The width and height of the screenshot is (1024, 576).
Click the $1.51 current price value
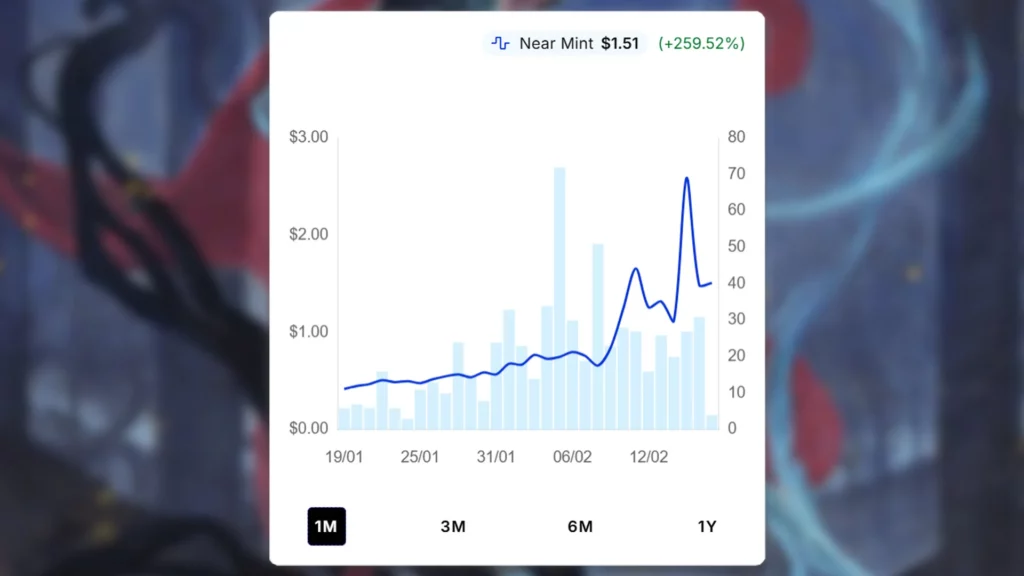[x=617, y=43]
